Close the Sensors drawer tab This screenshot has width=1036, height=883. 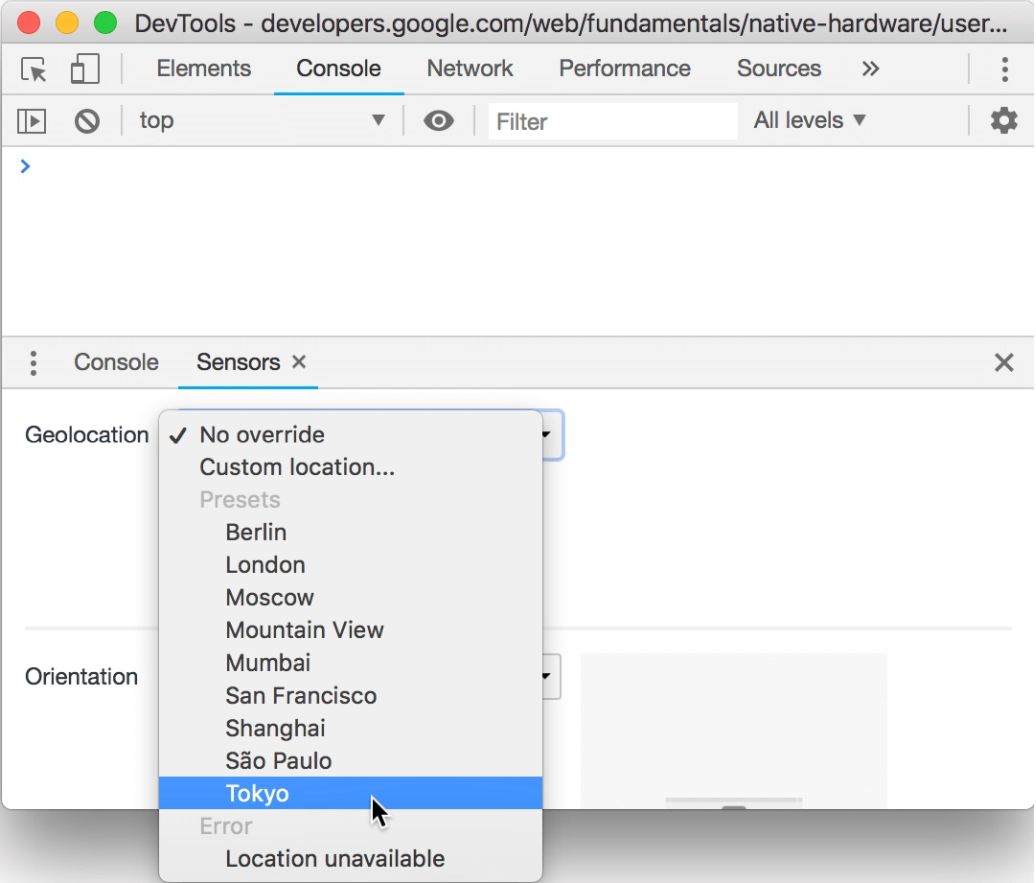click(298, 362)
